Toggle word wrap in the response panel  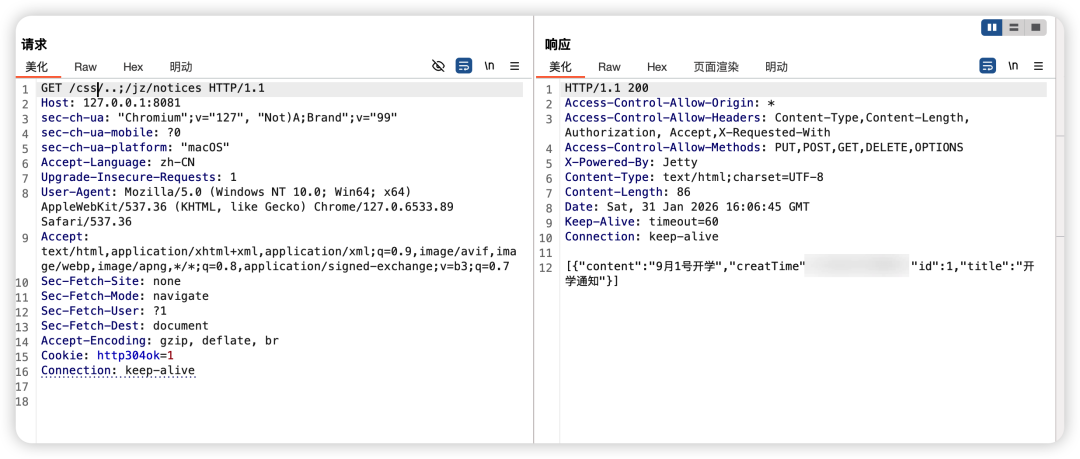987,66
